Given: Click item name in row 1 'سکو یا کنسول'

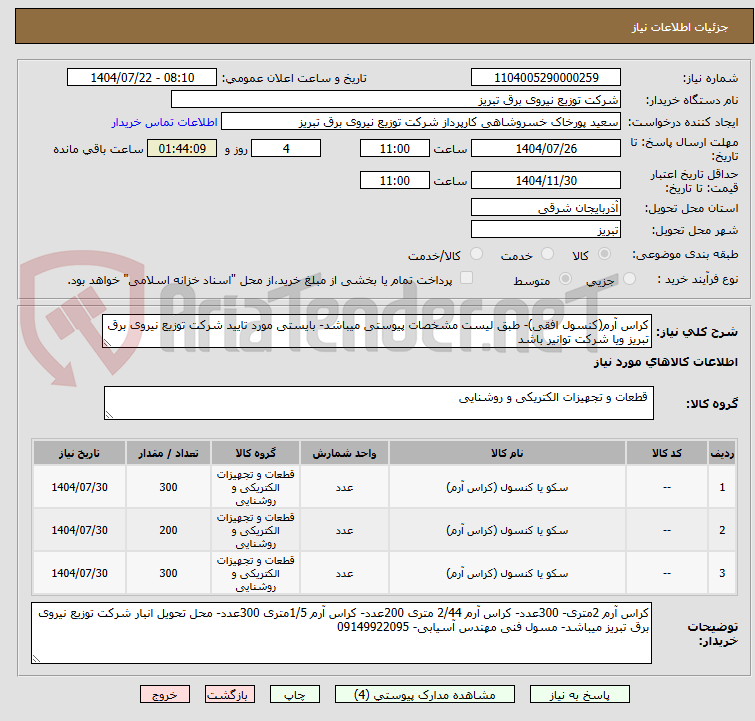Looking at the screenshot, I should point(507,487).
